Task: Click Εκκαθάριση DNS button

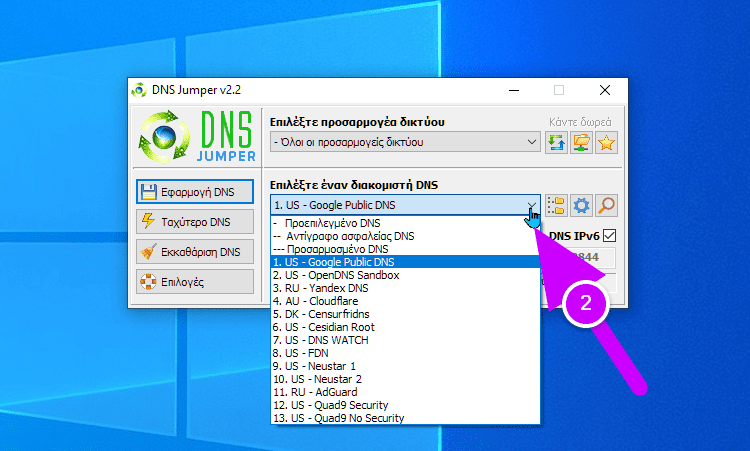Action: (x=195, y=252)
